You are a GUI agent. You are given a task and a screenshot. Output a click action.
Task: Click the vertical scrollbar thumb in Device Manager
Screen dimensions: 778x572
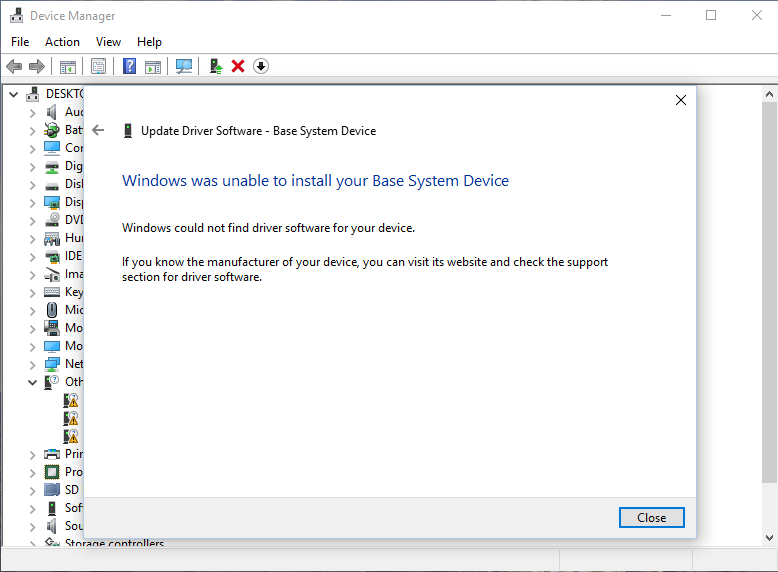pos(769,292)
